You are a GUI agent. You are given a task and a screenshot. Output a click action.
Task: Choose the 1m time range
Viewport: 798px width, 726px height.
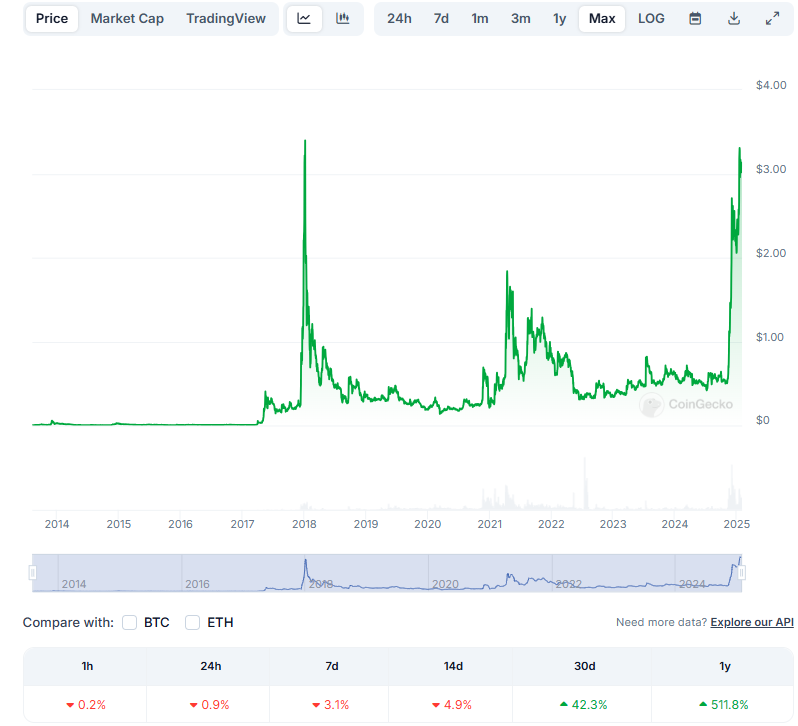click(480, 19)
